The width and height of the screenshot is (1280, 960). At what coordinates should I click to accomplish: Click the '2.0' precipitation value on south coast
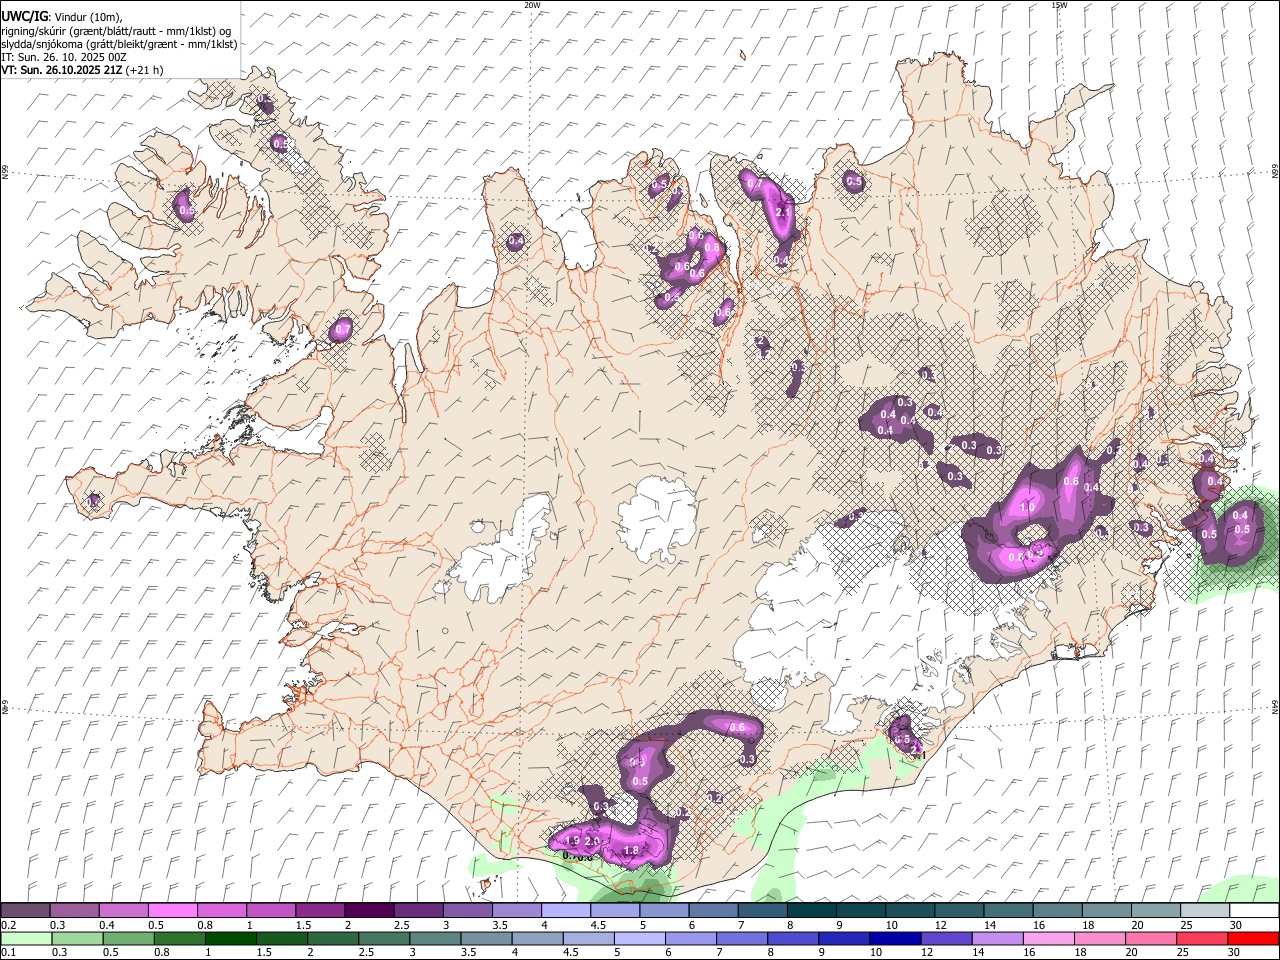tap(592, 841)
